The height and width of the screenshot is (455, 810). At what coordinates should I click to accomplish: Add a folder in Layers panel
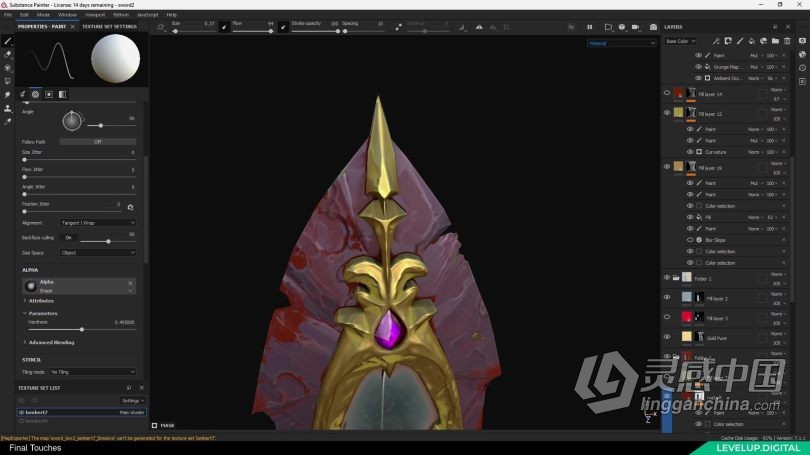(775, 41)
